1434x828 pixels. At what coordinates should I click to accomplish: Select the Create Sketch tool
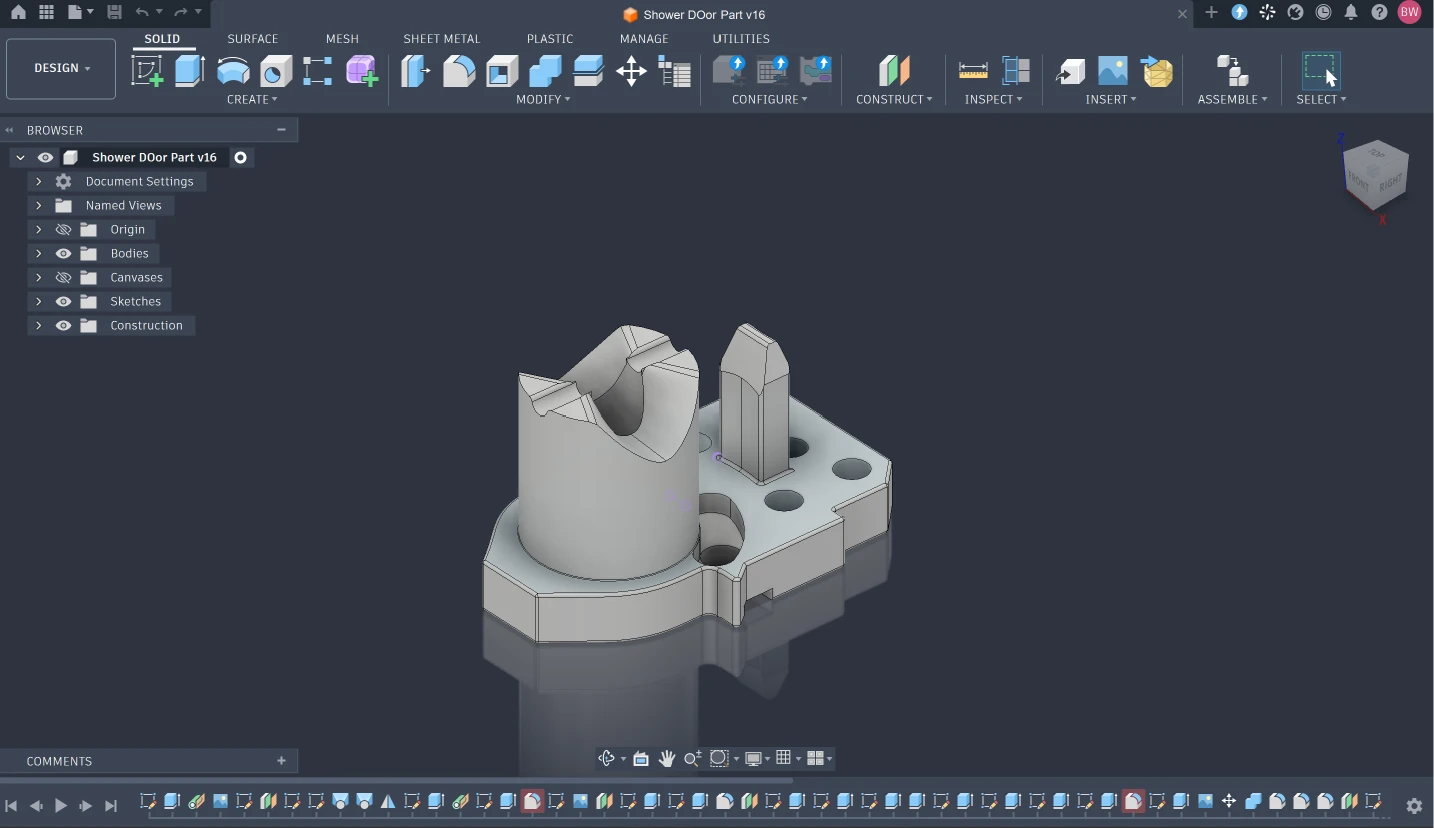coord(147,71)
